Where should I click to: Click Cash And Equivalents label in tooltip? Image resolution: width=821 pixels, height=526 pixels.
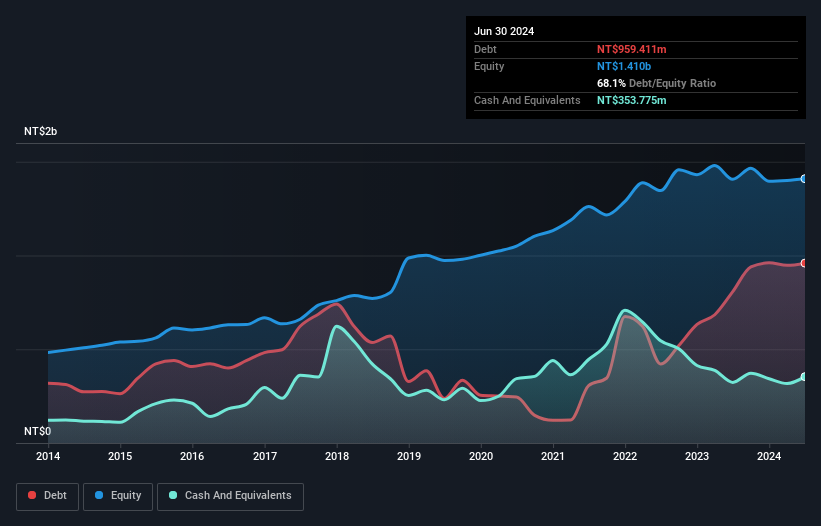[527, 100]
